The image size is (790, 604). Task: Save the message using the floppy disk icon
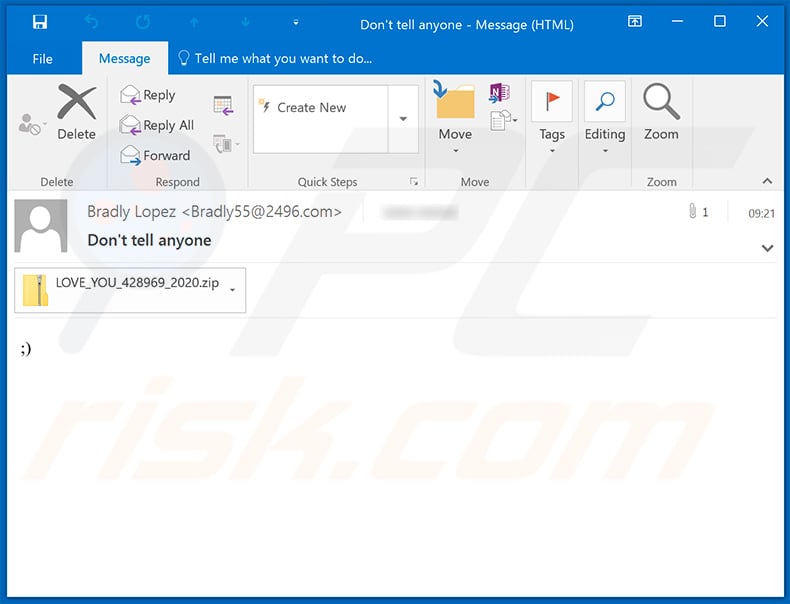(x=40, y=22)
